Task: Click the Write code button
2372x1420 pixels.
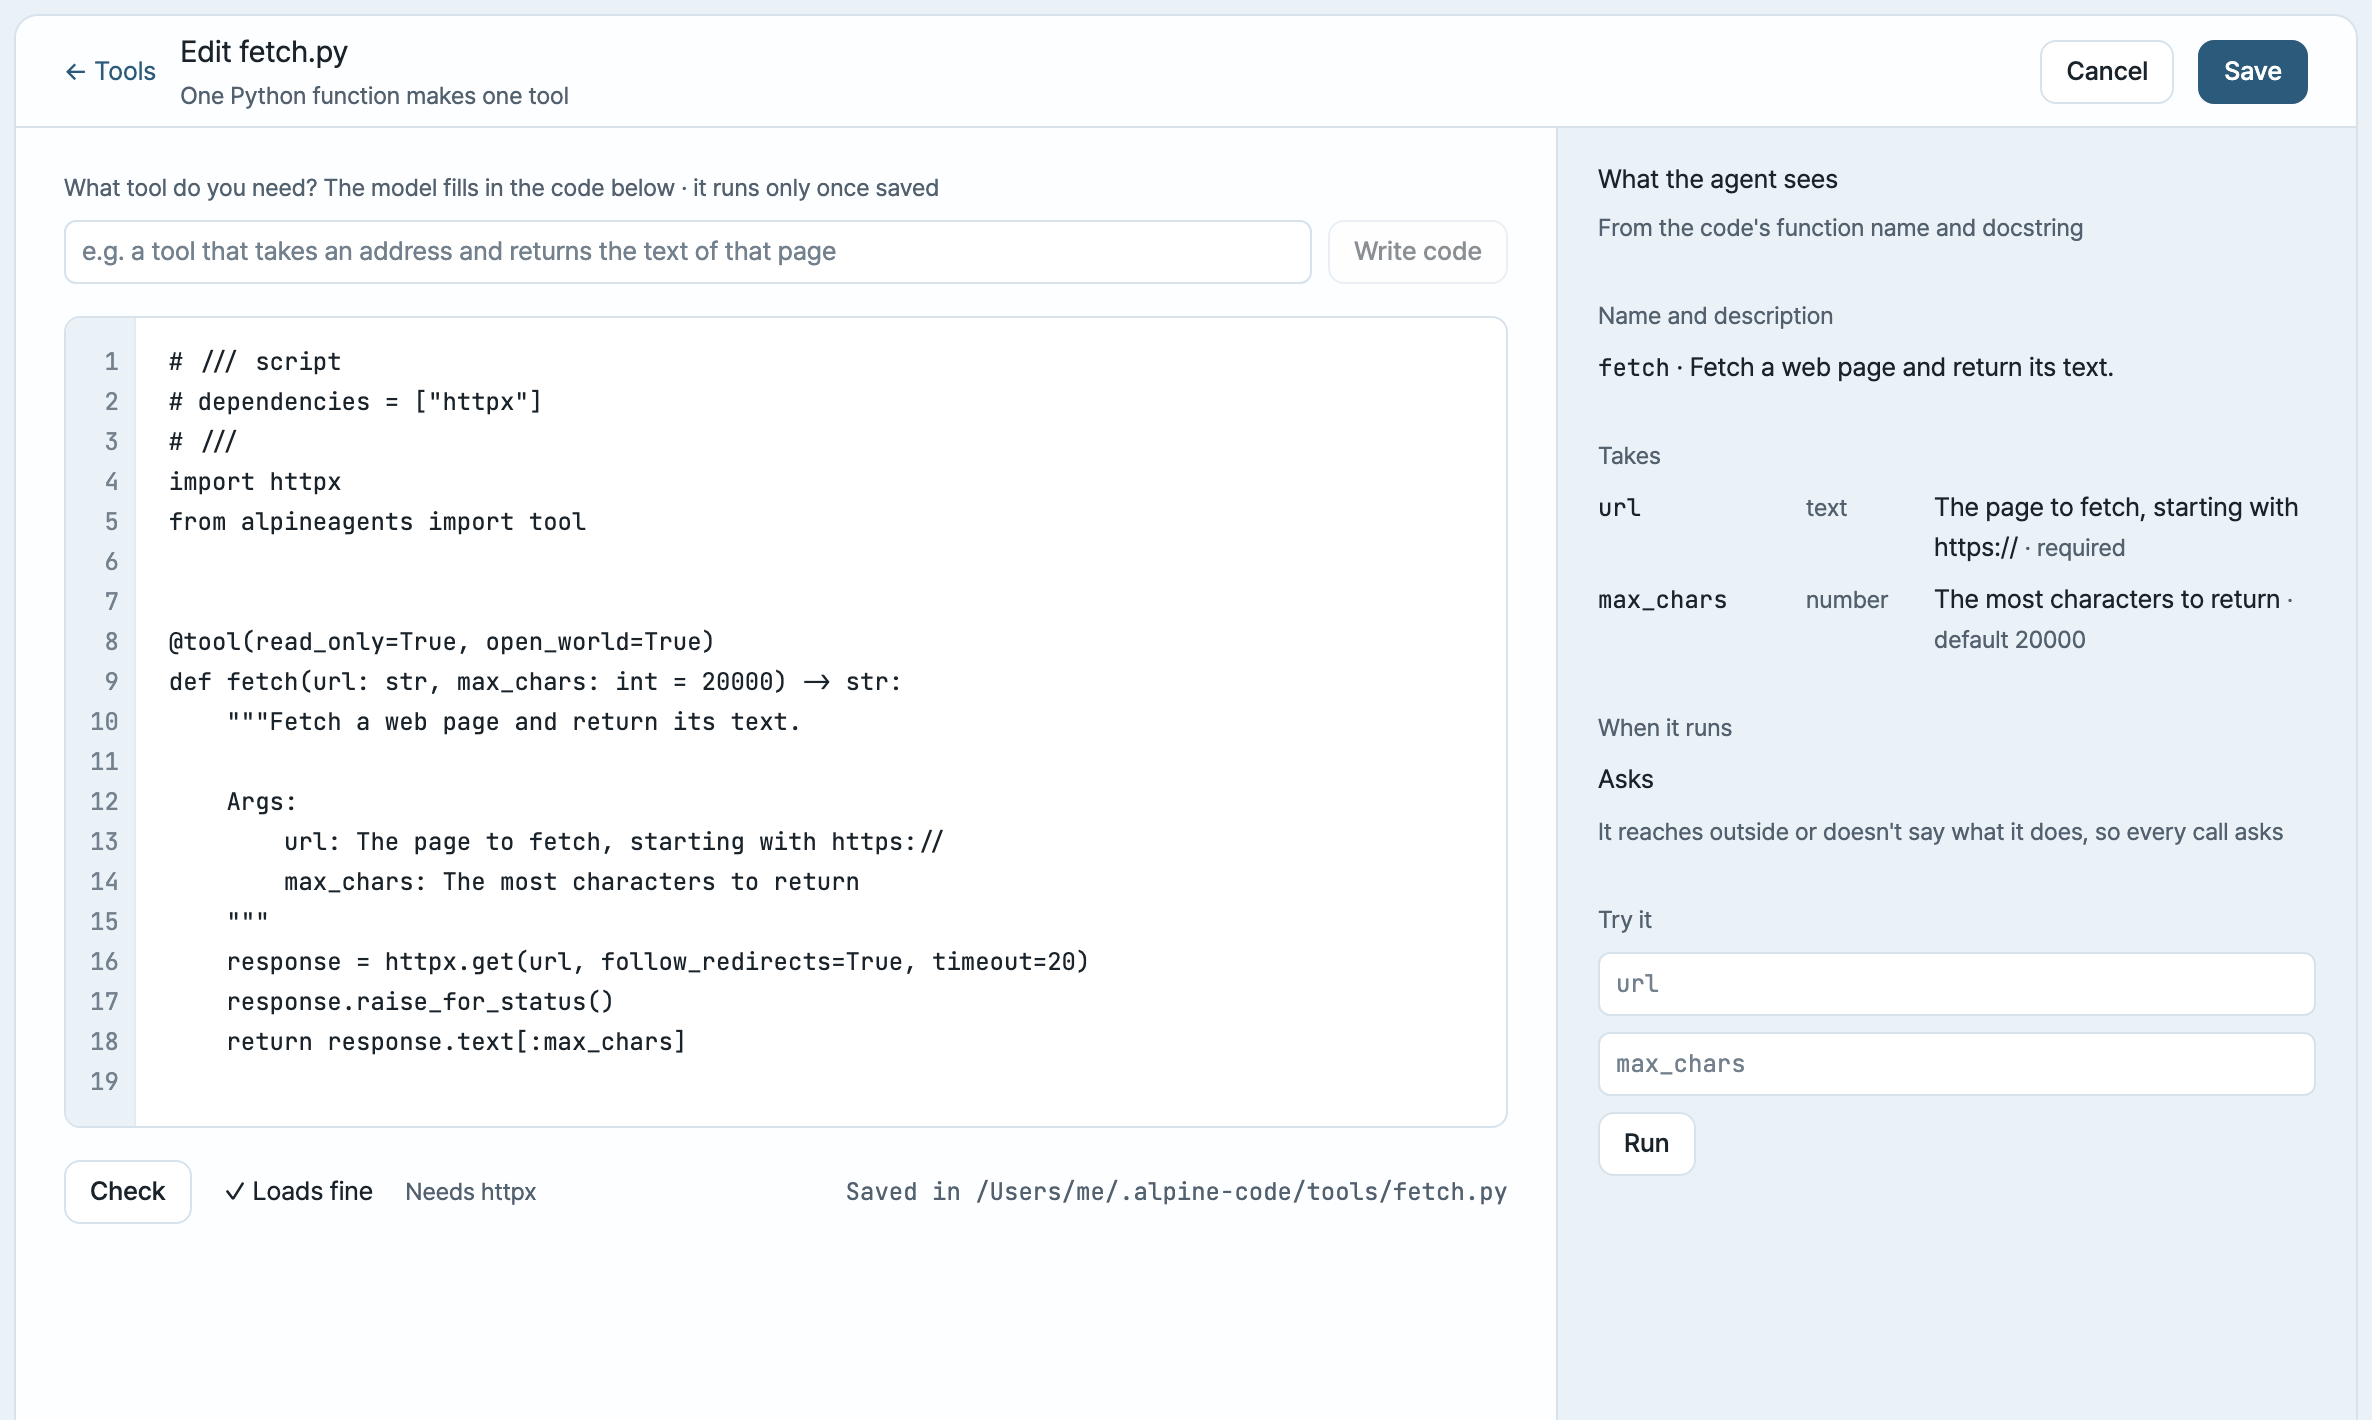Action: pyautogui.click(x=1417, y=252)
